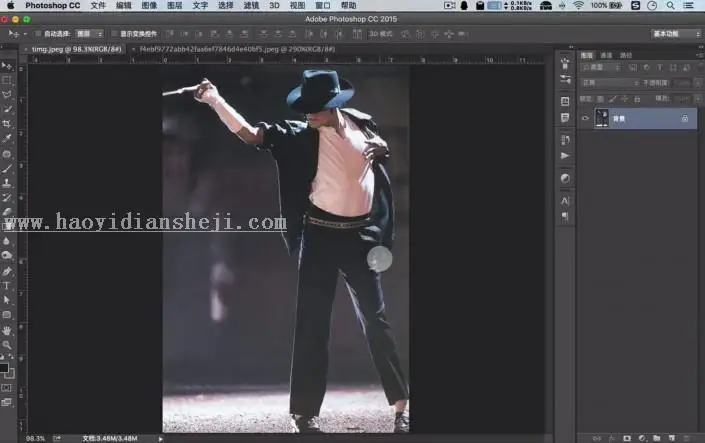Select the Crop tool

(x=7, y=124)
